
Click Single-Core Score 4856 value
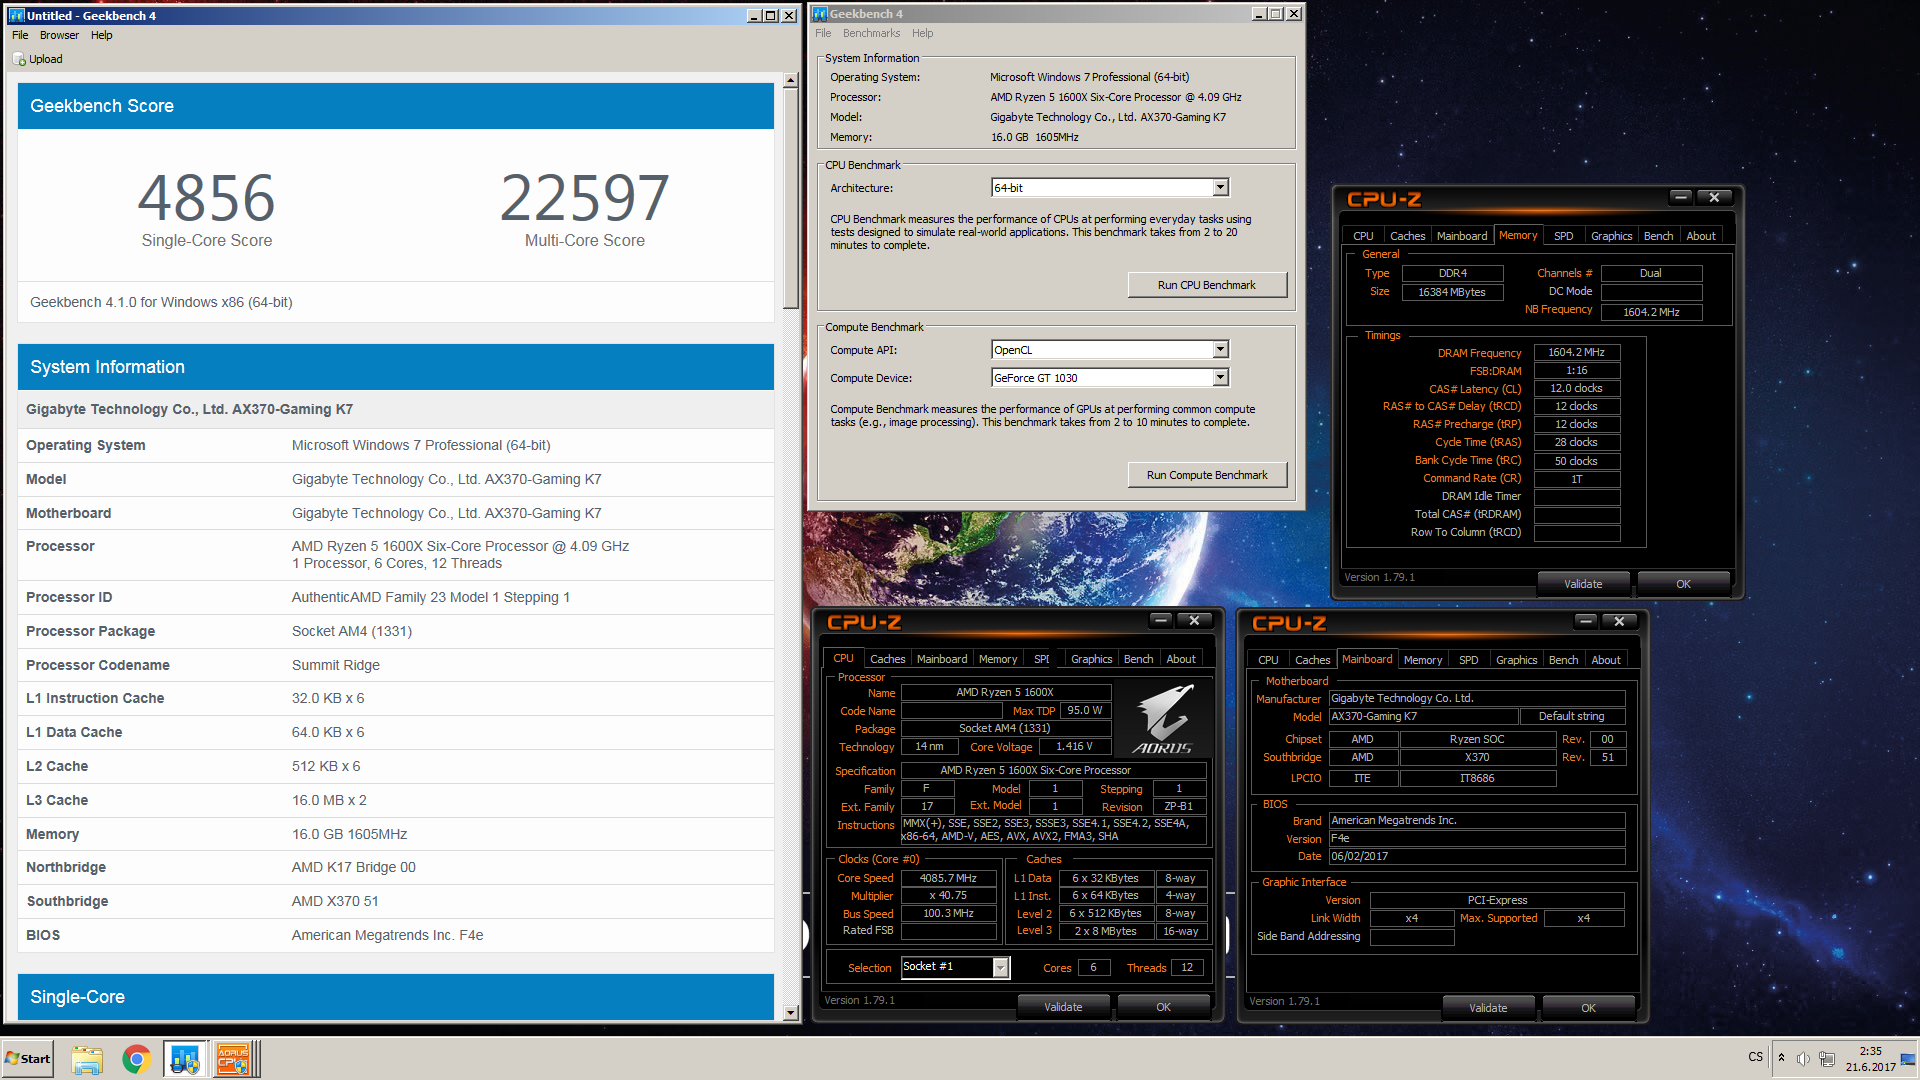(x=206, y=198)
